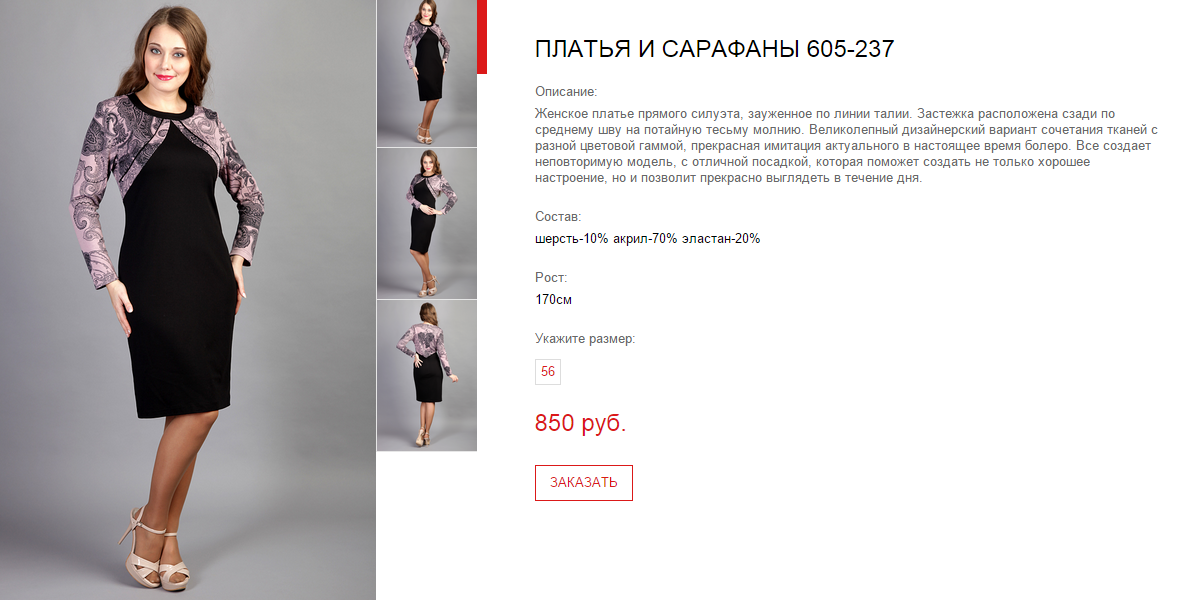Choose size 56
The image size is (1180, 600).
click(548, 371)
